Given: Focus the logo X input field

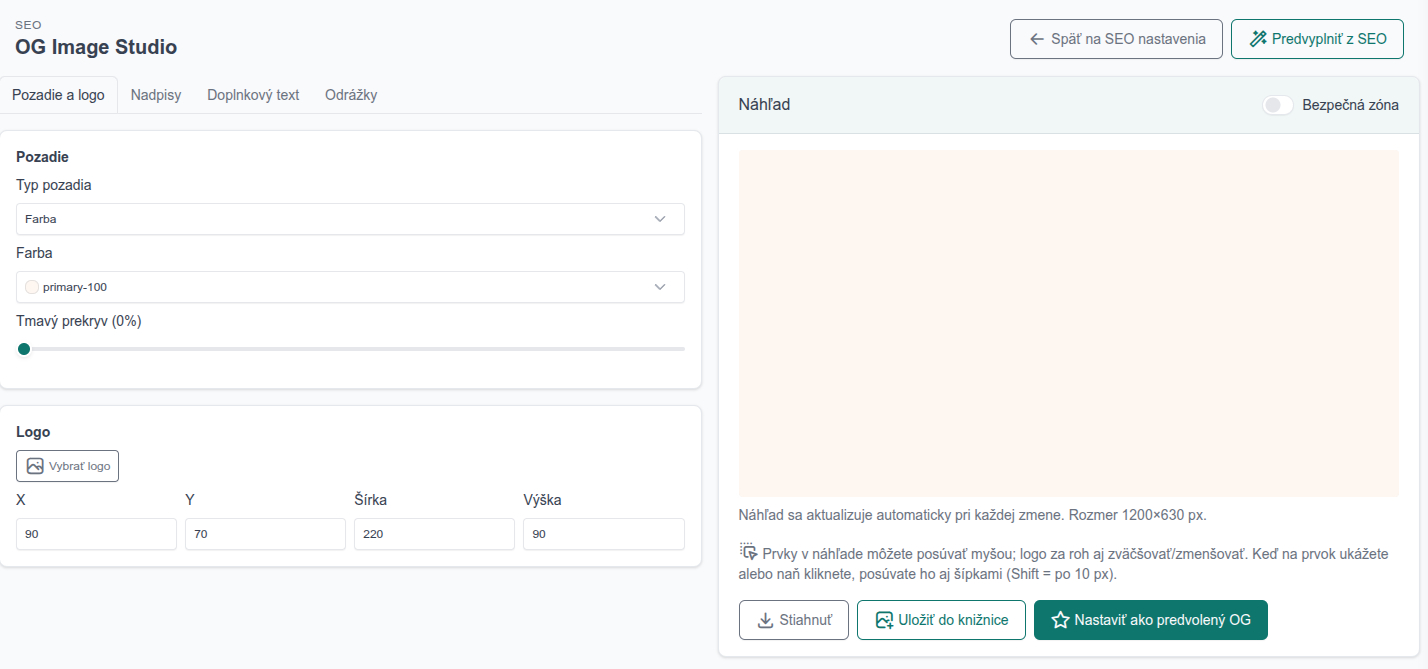Looking at the screenshot, I should tap(96, 534).
